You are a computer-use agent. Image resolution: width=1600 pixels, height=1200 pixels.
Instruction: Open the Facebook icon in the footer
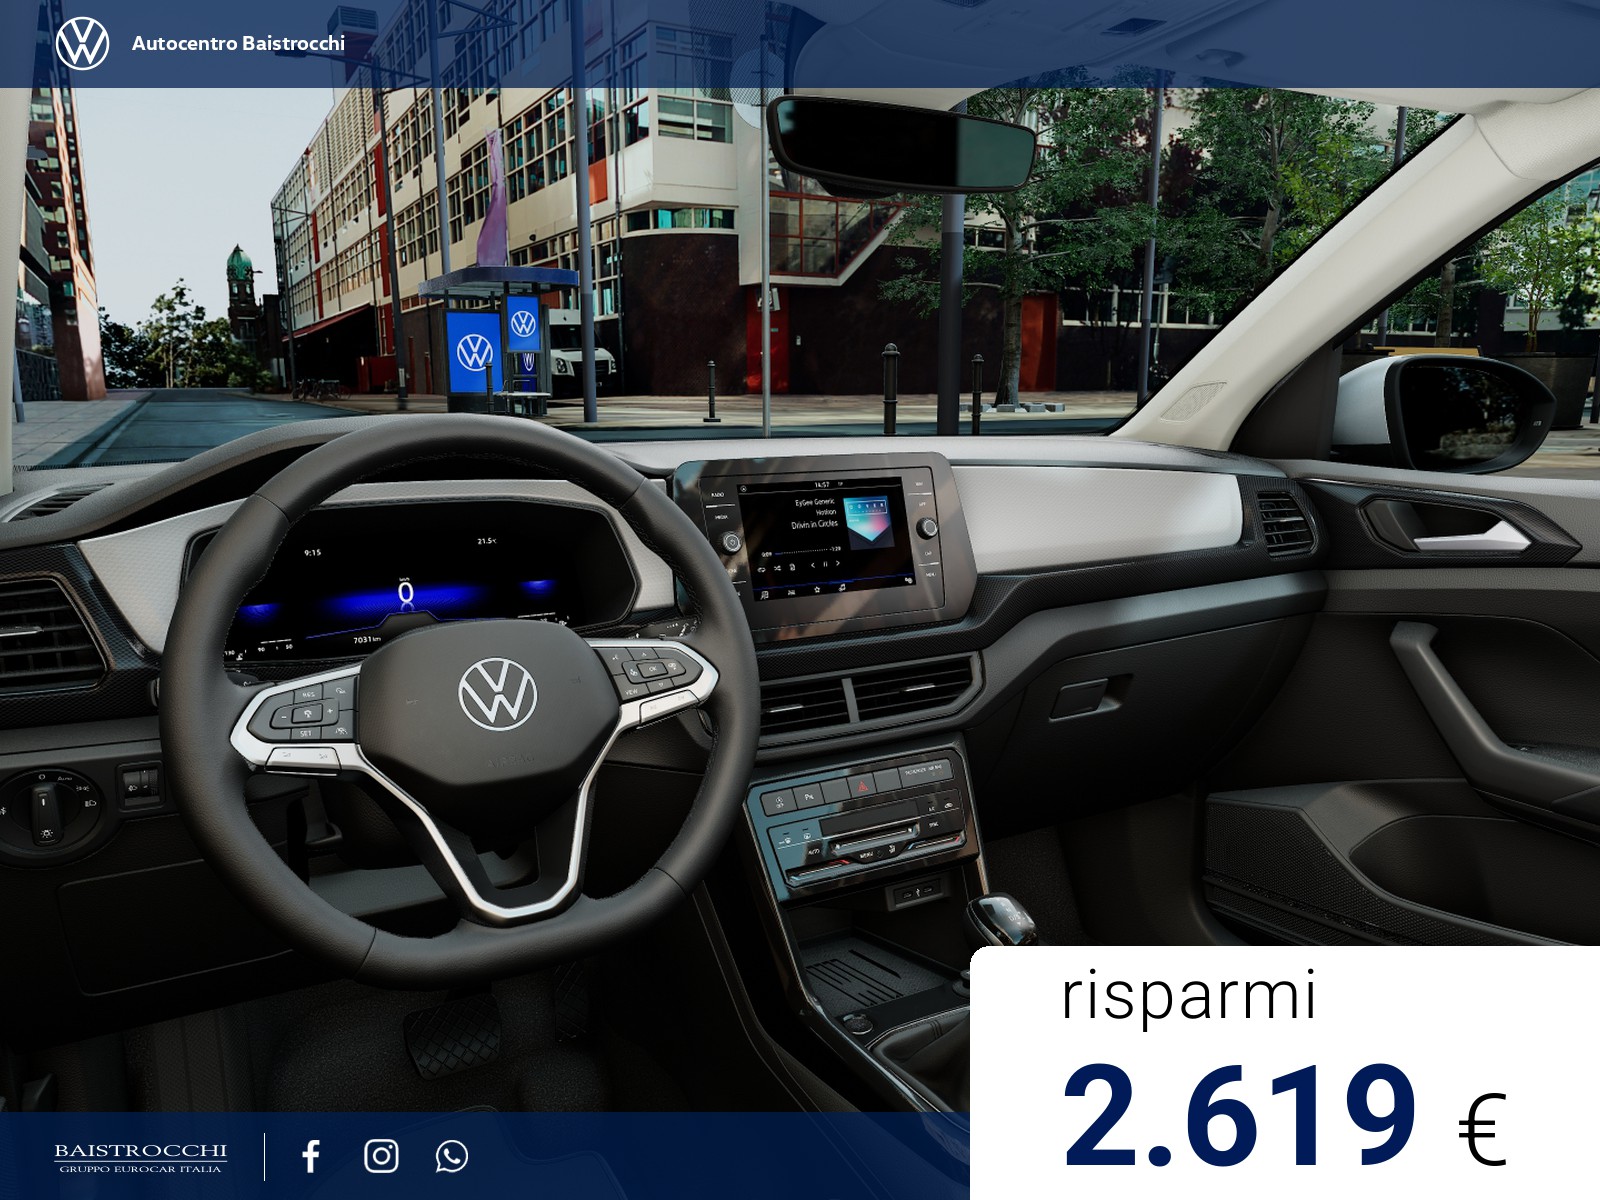(x=311, y=1156)
